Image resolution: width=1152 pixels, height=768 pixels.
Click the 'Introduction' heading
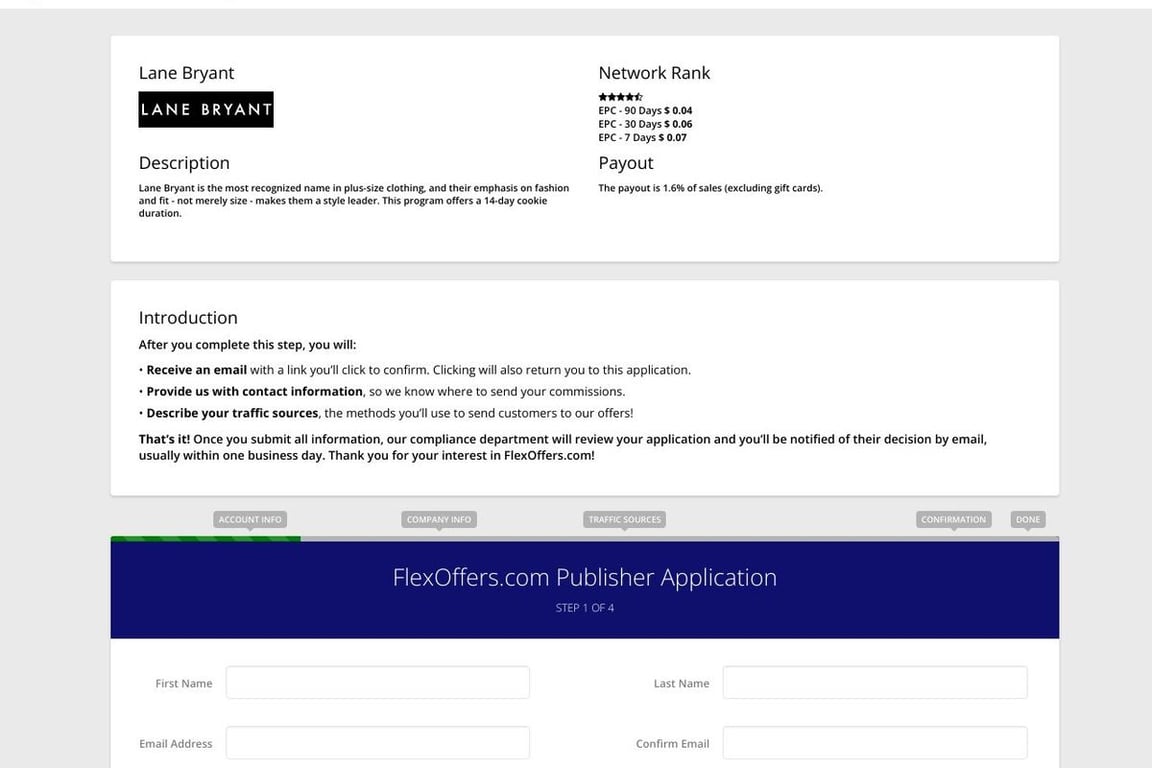(188, 317)
